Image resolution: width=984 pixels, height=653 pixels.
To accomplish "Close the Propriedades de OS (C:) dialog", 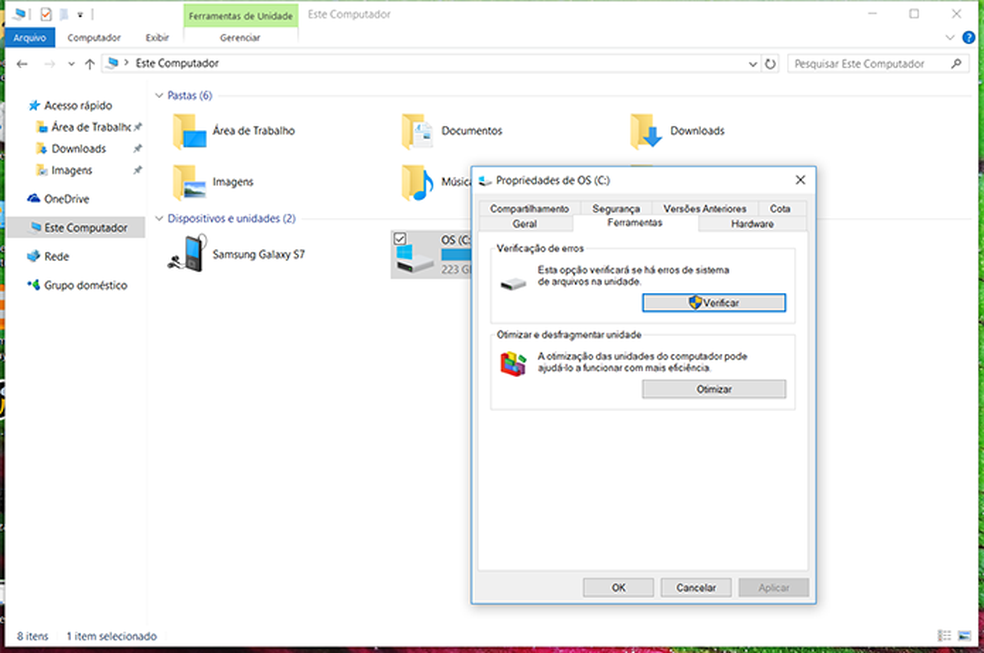I will click(x=800, y=180).
